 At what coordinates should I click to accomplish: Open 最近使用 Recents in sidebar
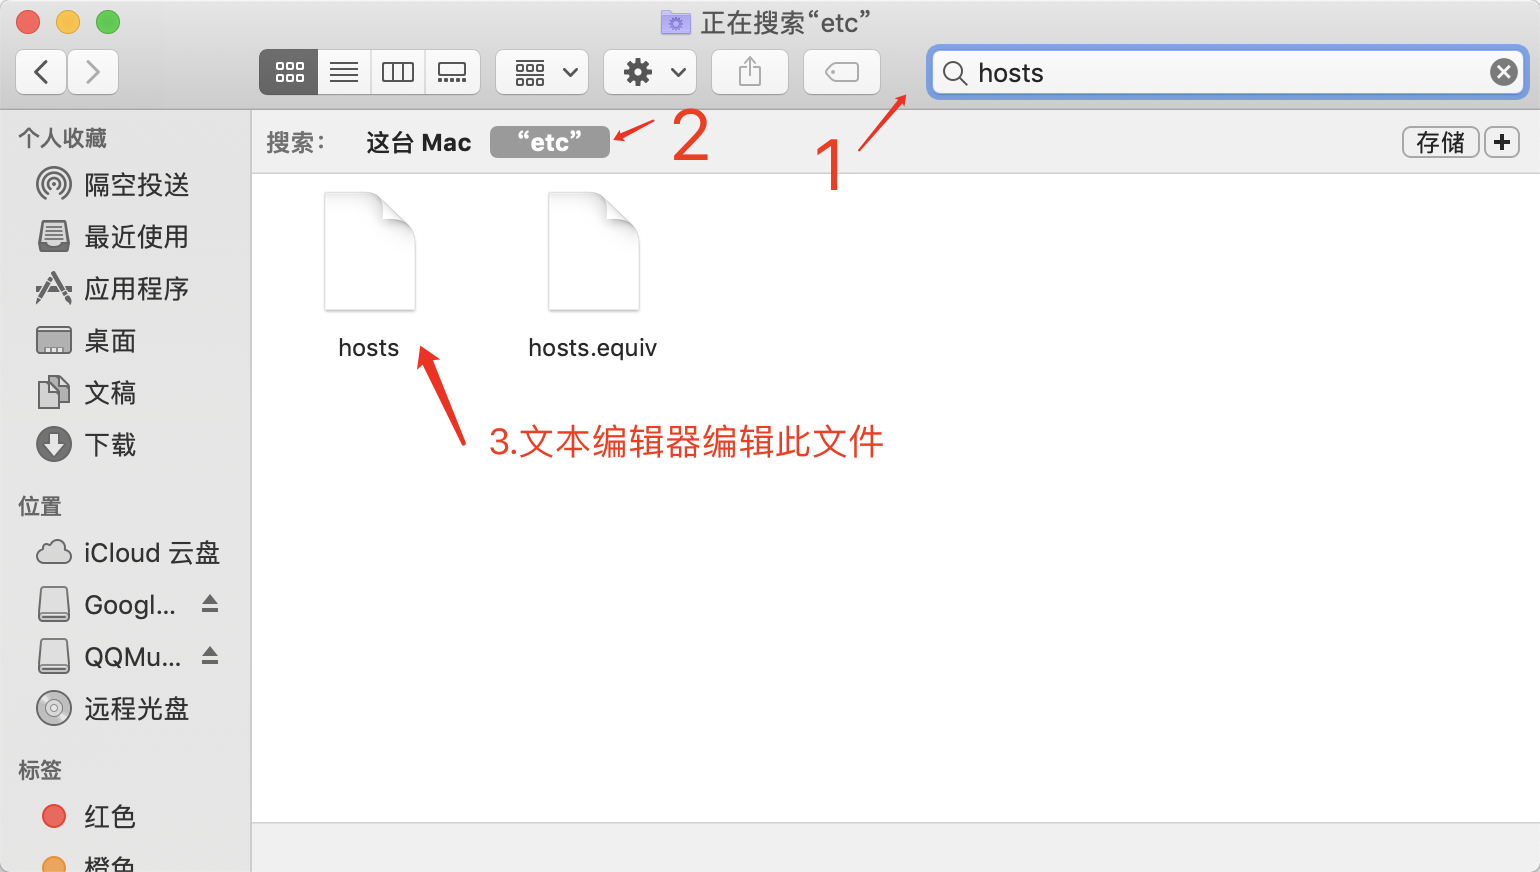click(x=125, y=237)
